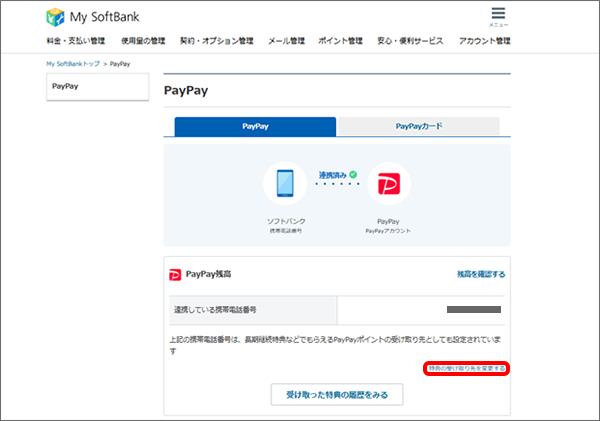Click 受け取った特典の履歴をみる button
The width and height of the screenshot is (600, 421).
(337, 395)
